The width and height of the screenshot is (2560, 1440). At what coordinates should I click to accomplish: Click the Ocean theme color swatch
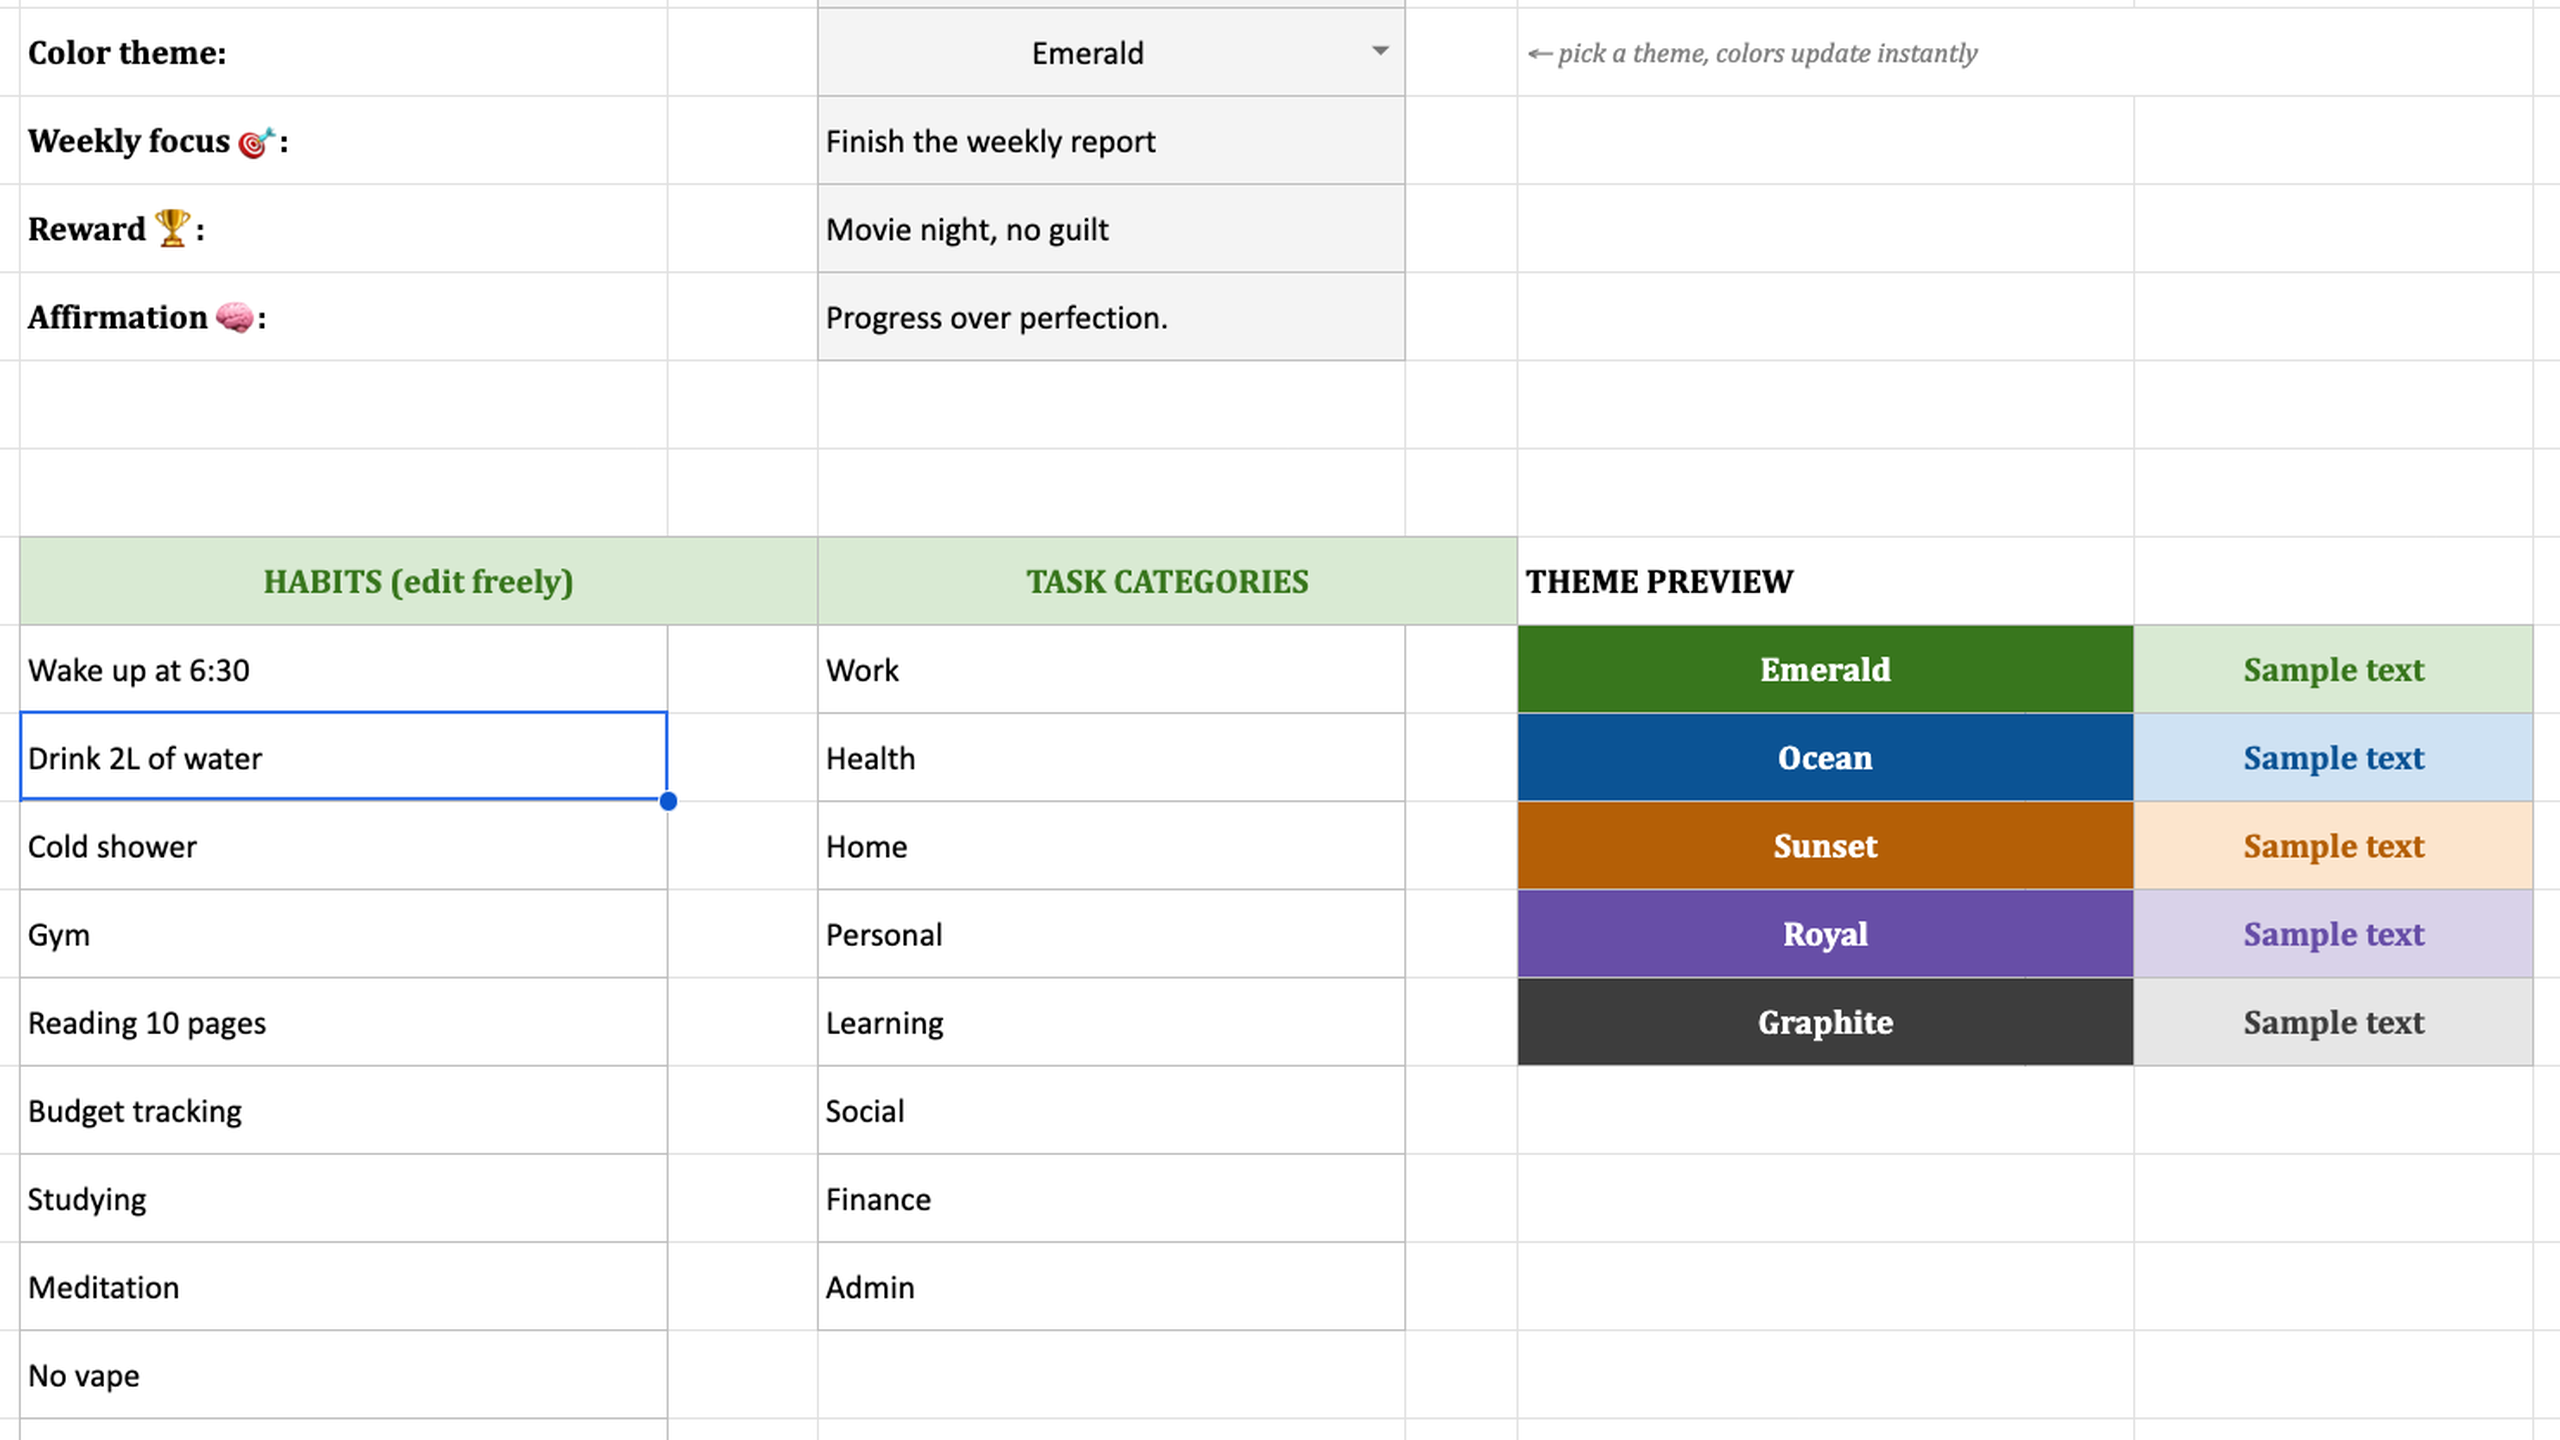[x=1825, y=757]
